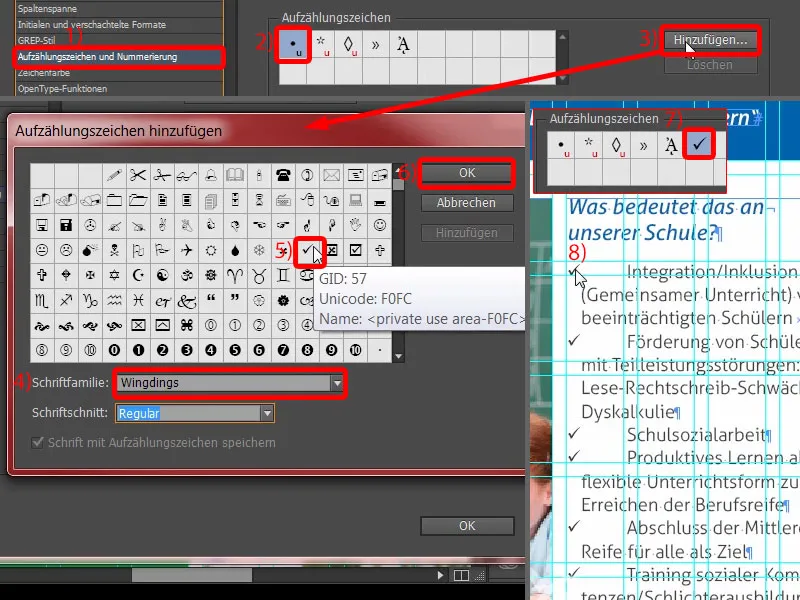Select the guillemet » bullet character
This screenshot has width=800, height=600.
tap(378, 42)
